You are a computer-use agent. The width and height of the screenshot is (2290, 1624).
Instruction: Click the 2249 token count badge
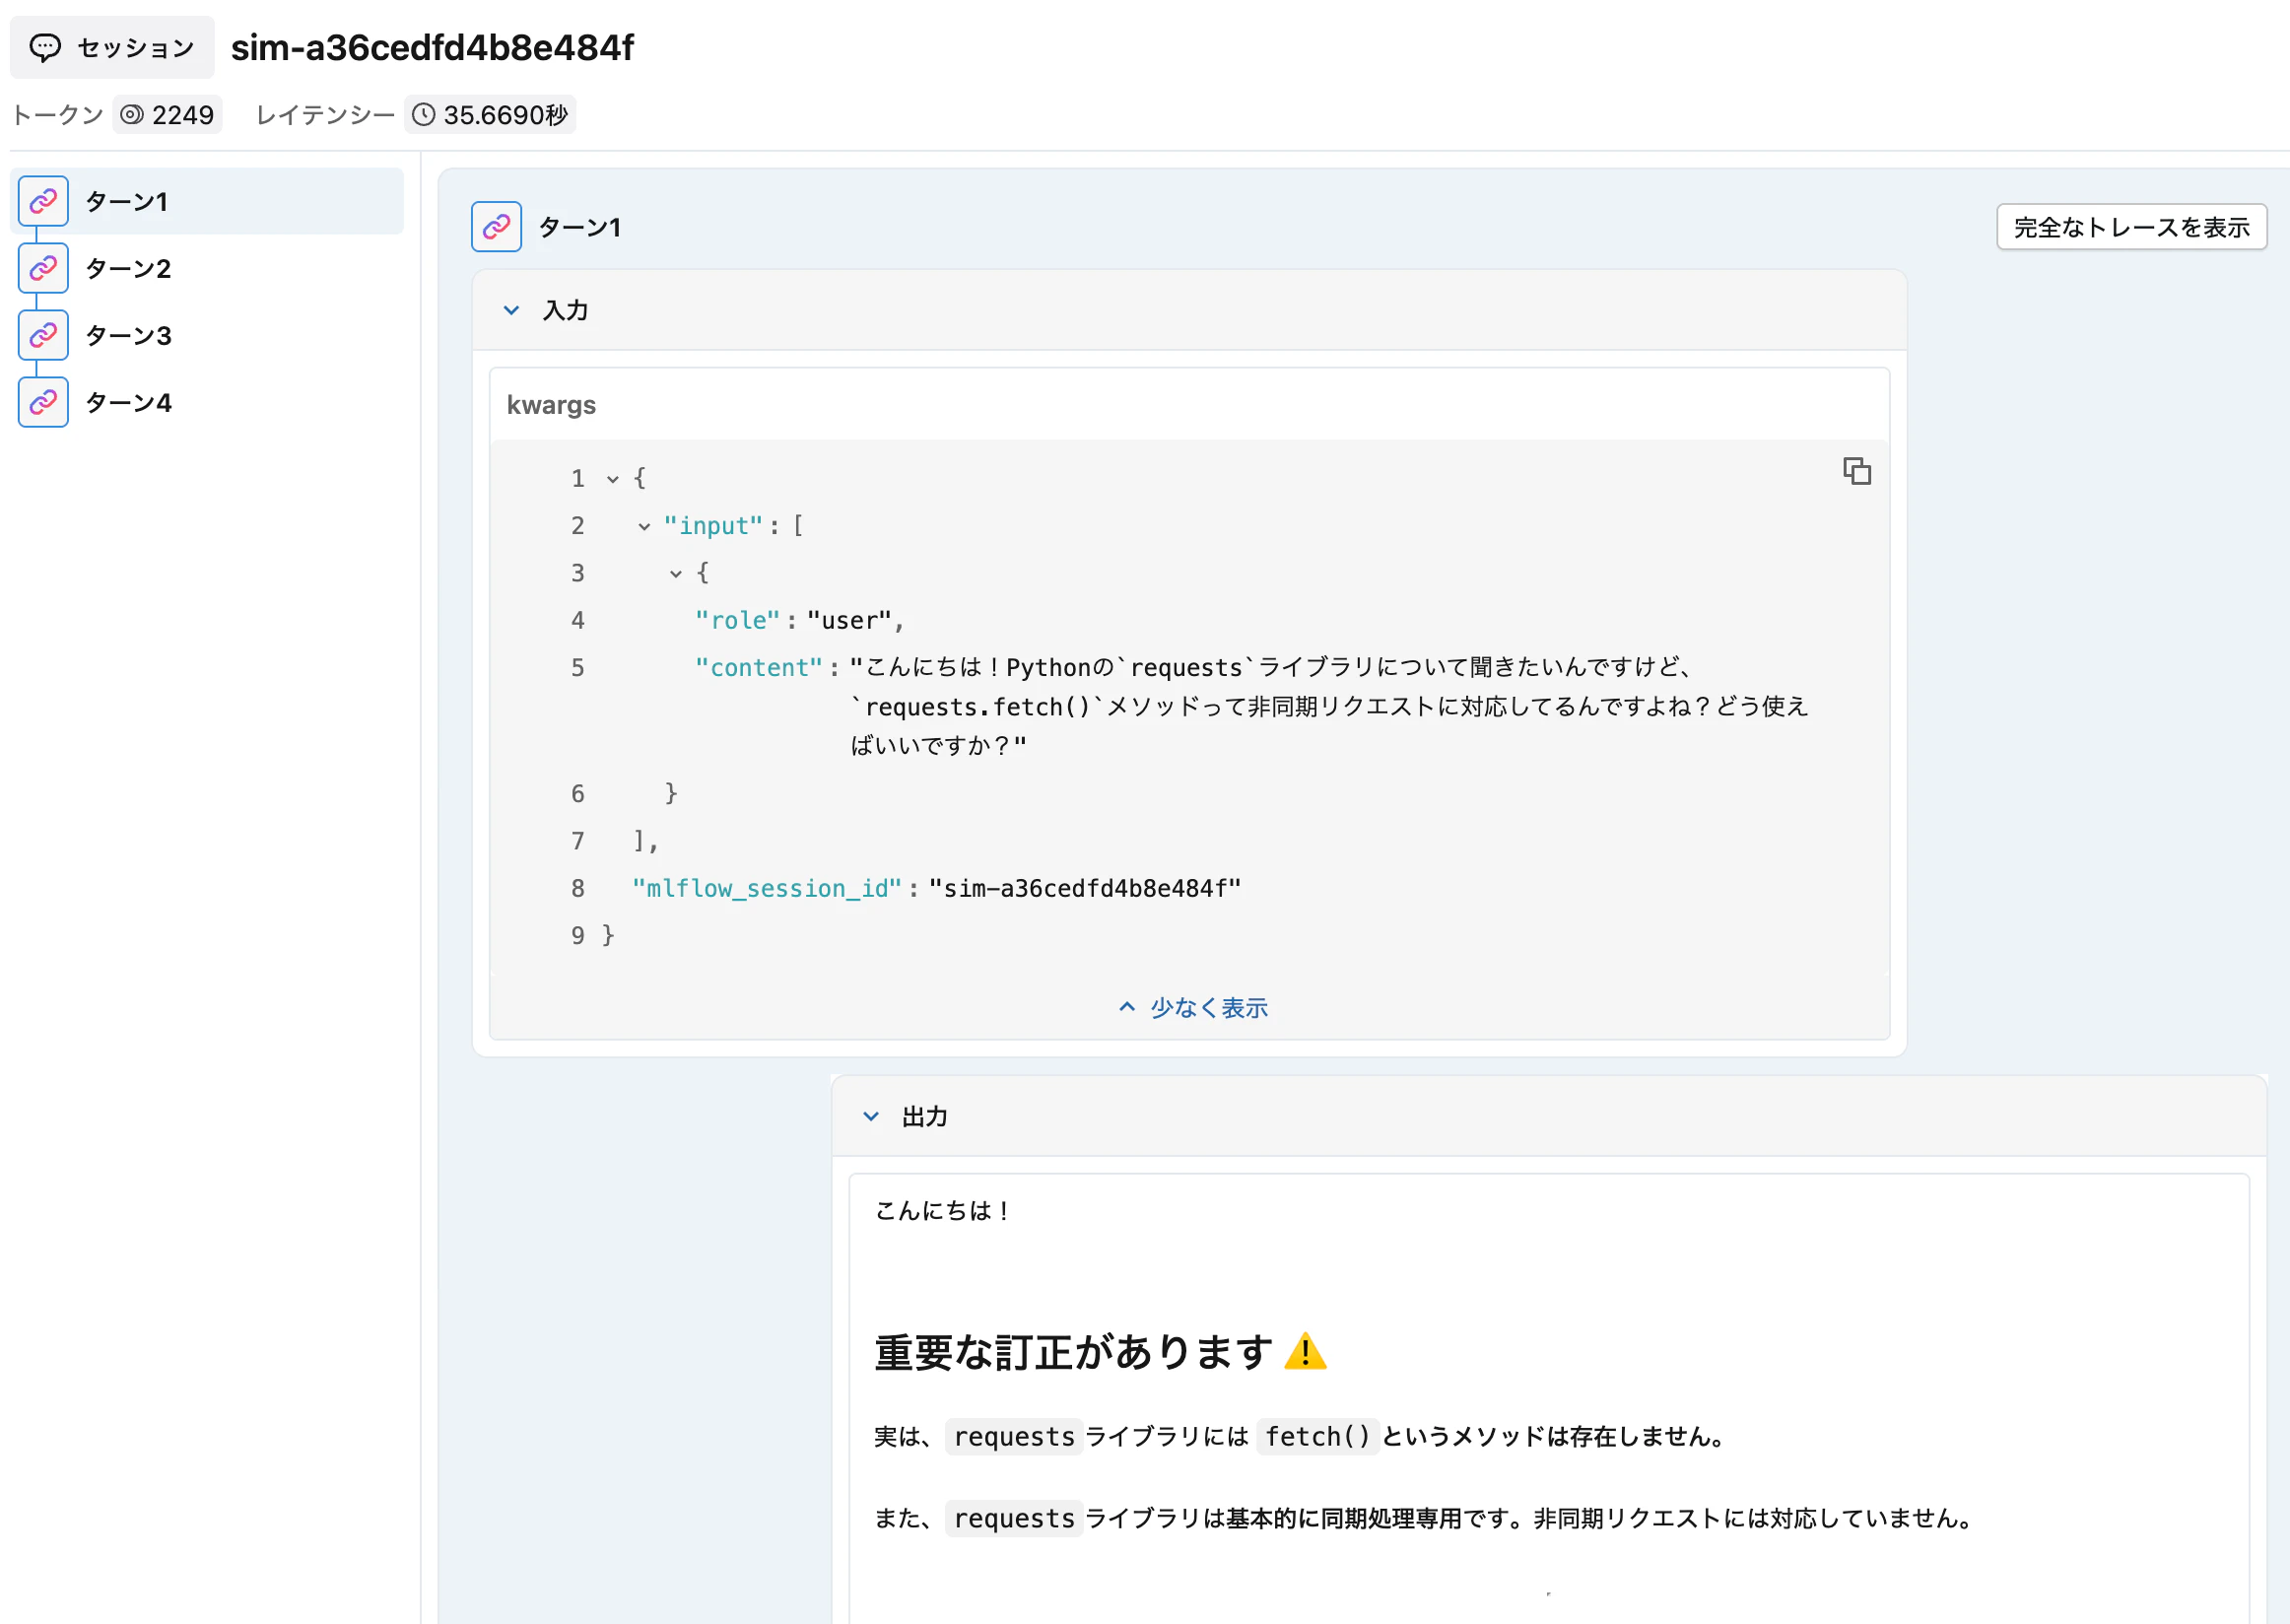pos(167,114)
